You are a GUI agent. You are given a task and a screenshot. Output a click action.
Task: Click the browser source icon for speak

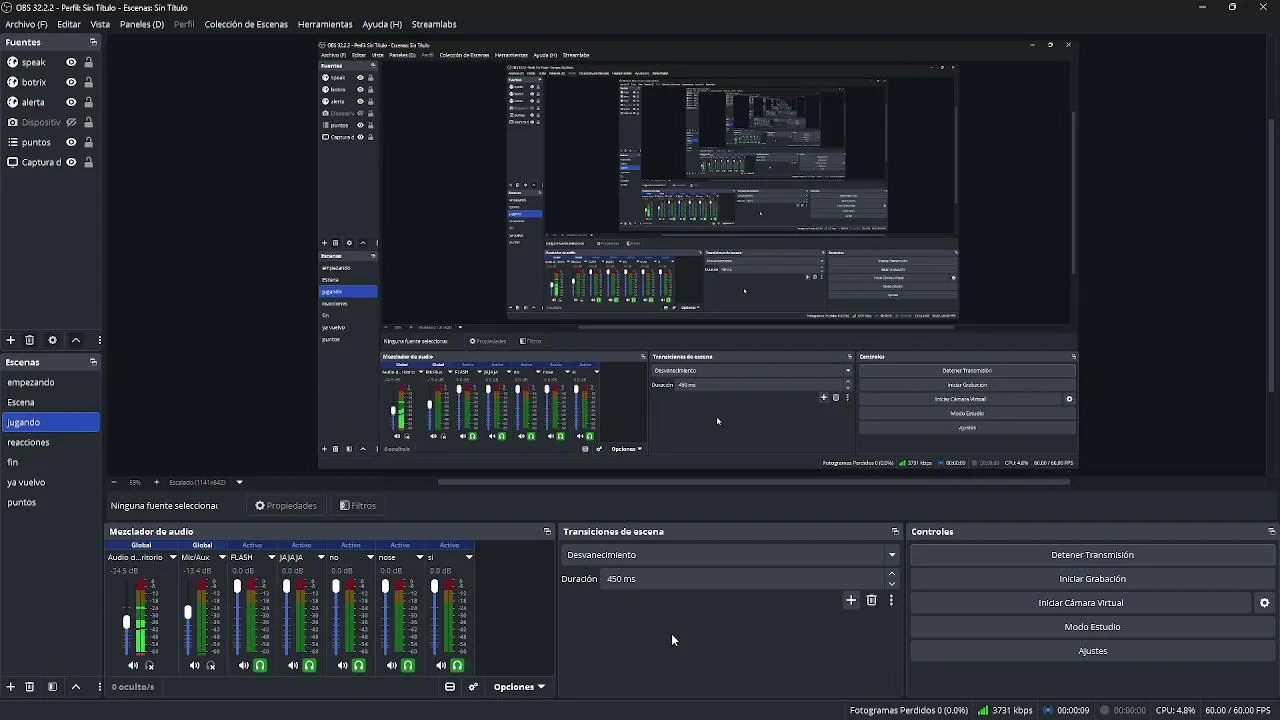coord(13,62)
